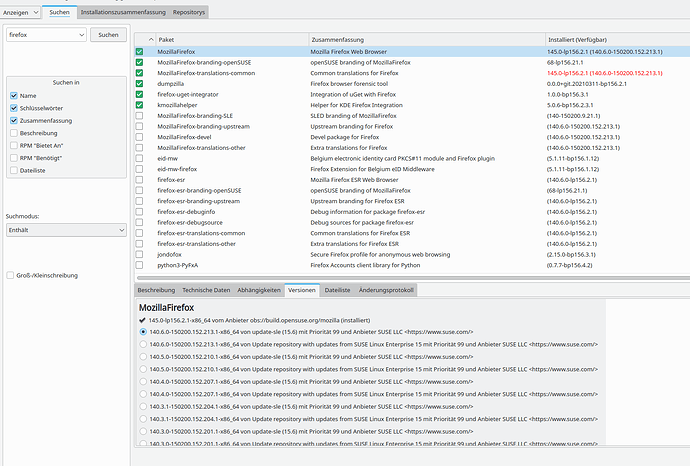The image size is (690, 466).
Task: Open the Anzeigen dropdown menu
Action: [x=20, y=10]
